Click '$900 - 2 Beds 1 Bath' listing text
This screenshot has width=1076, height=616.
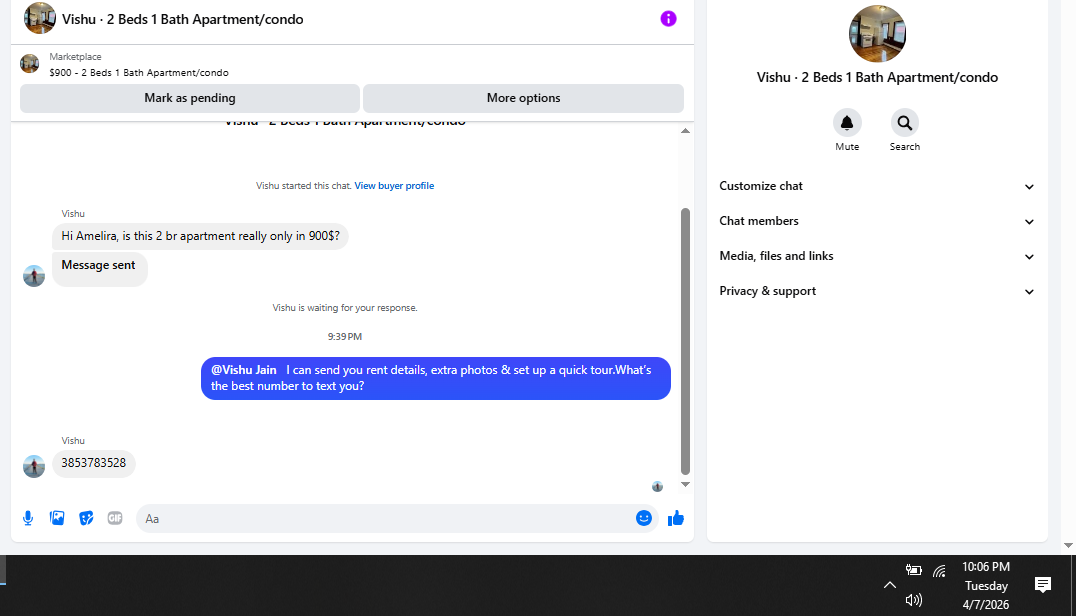click(139, 73)
